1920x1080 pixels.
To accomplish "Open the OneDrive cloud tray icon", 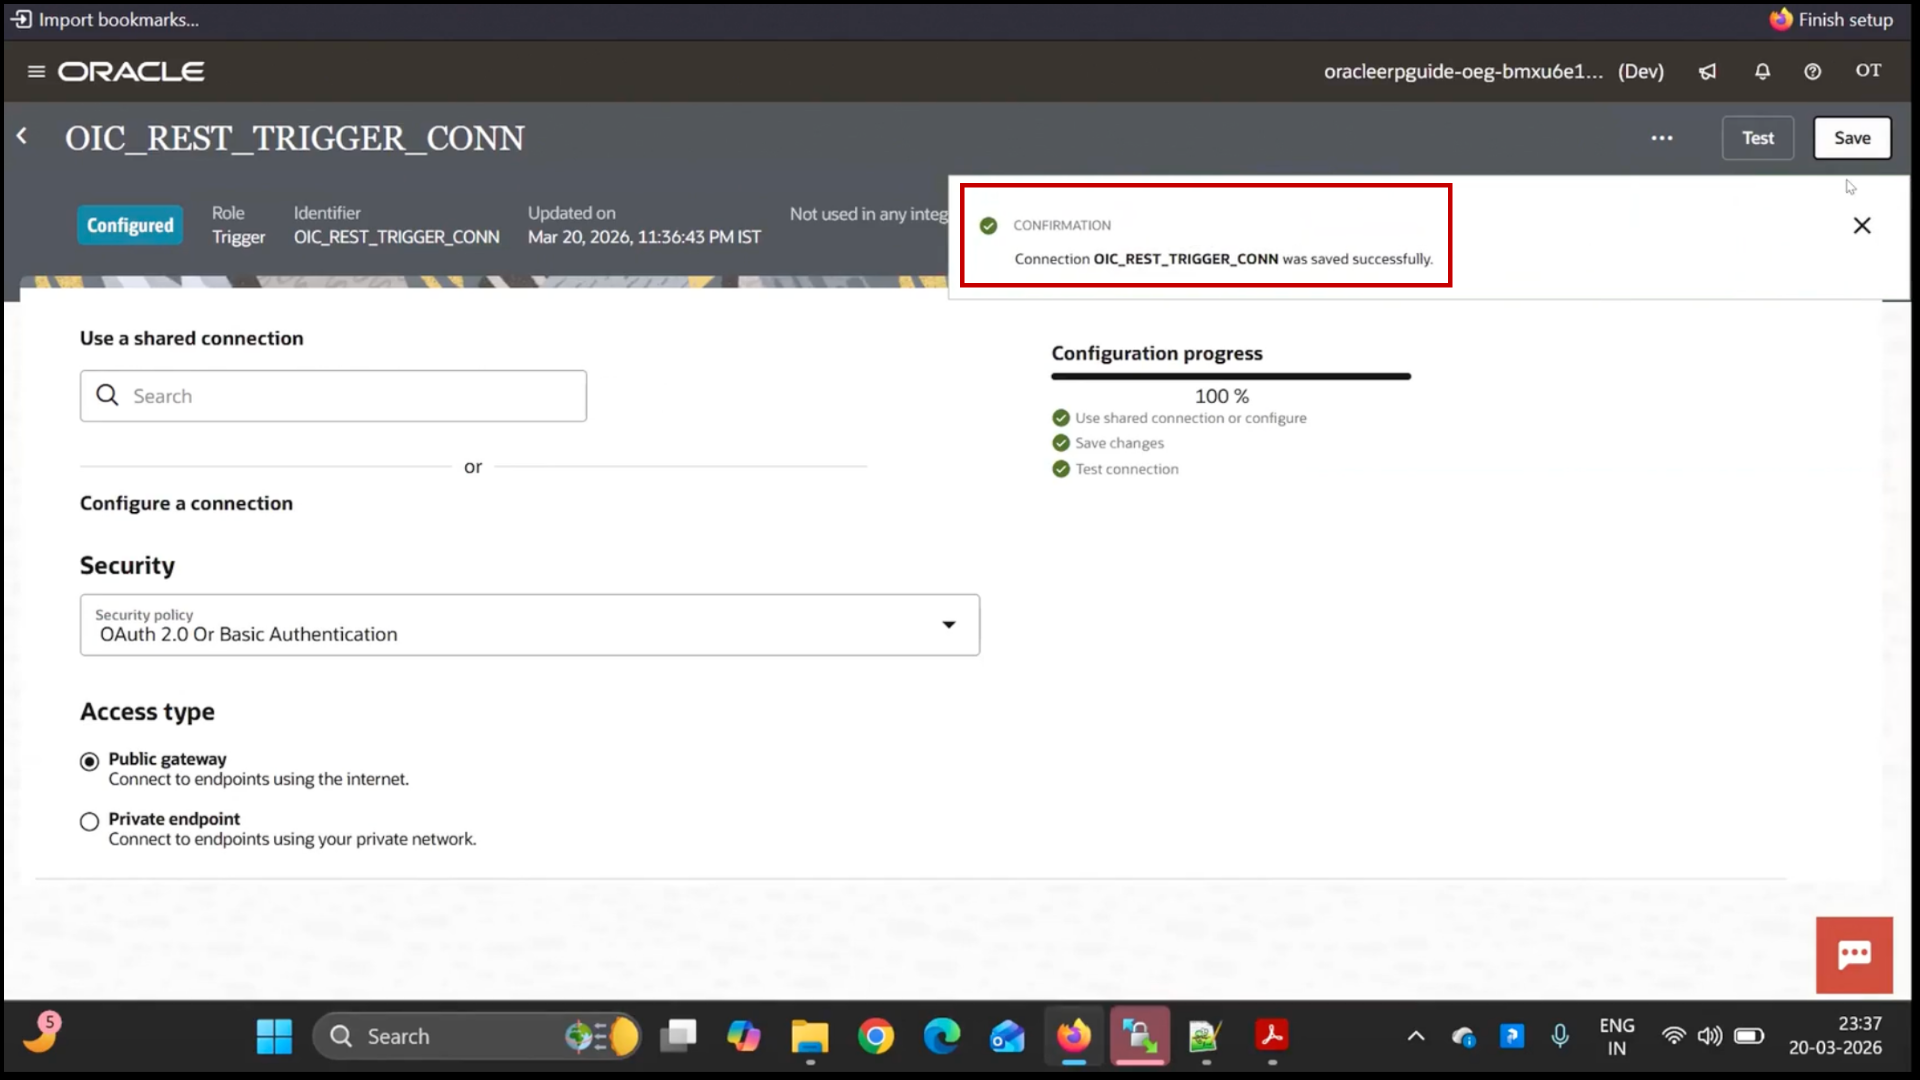I will click(x=1464, y=1036).
